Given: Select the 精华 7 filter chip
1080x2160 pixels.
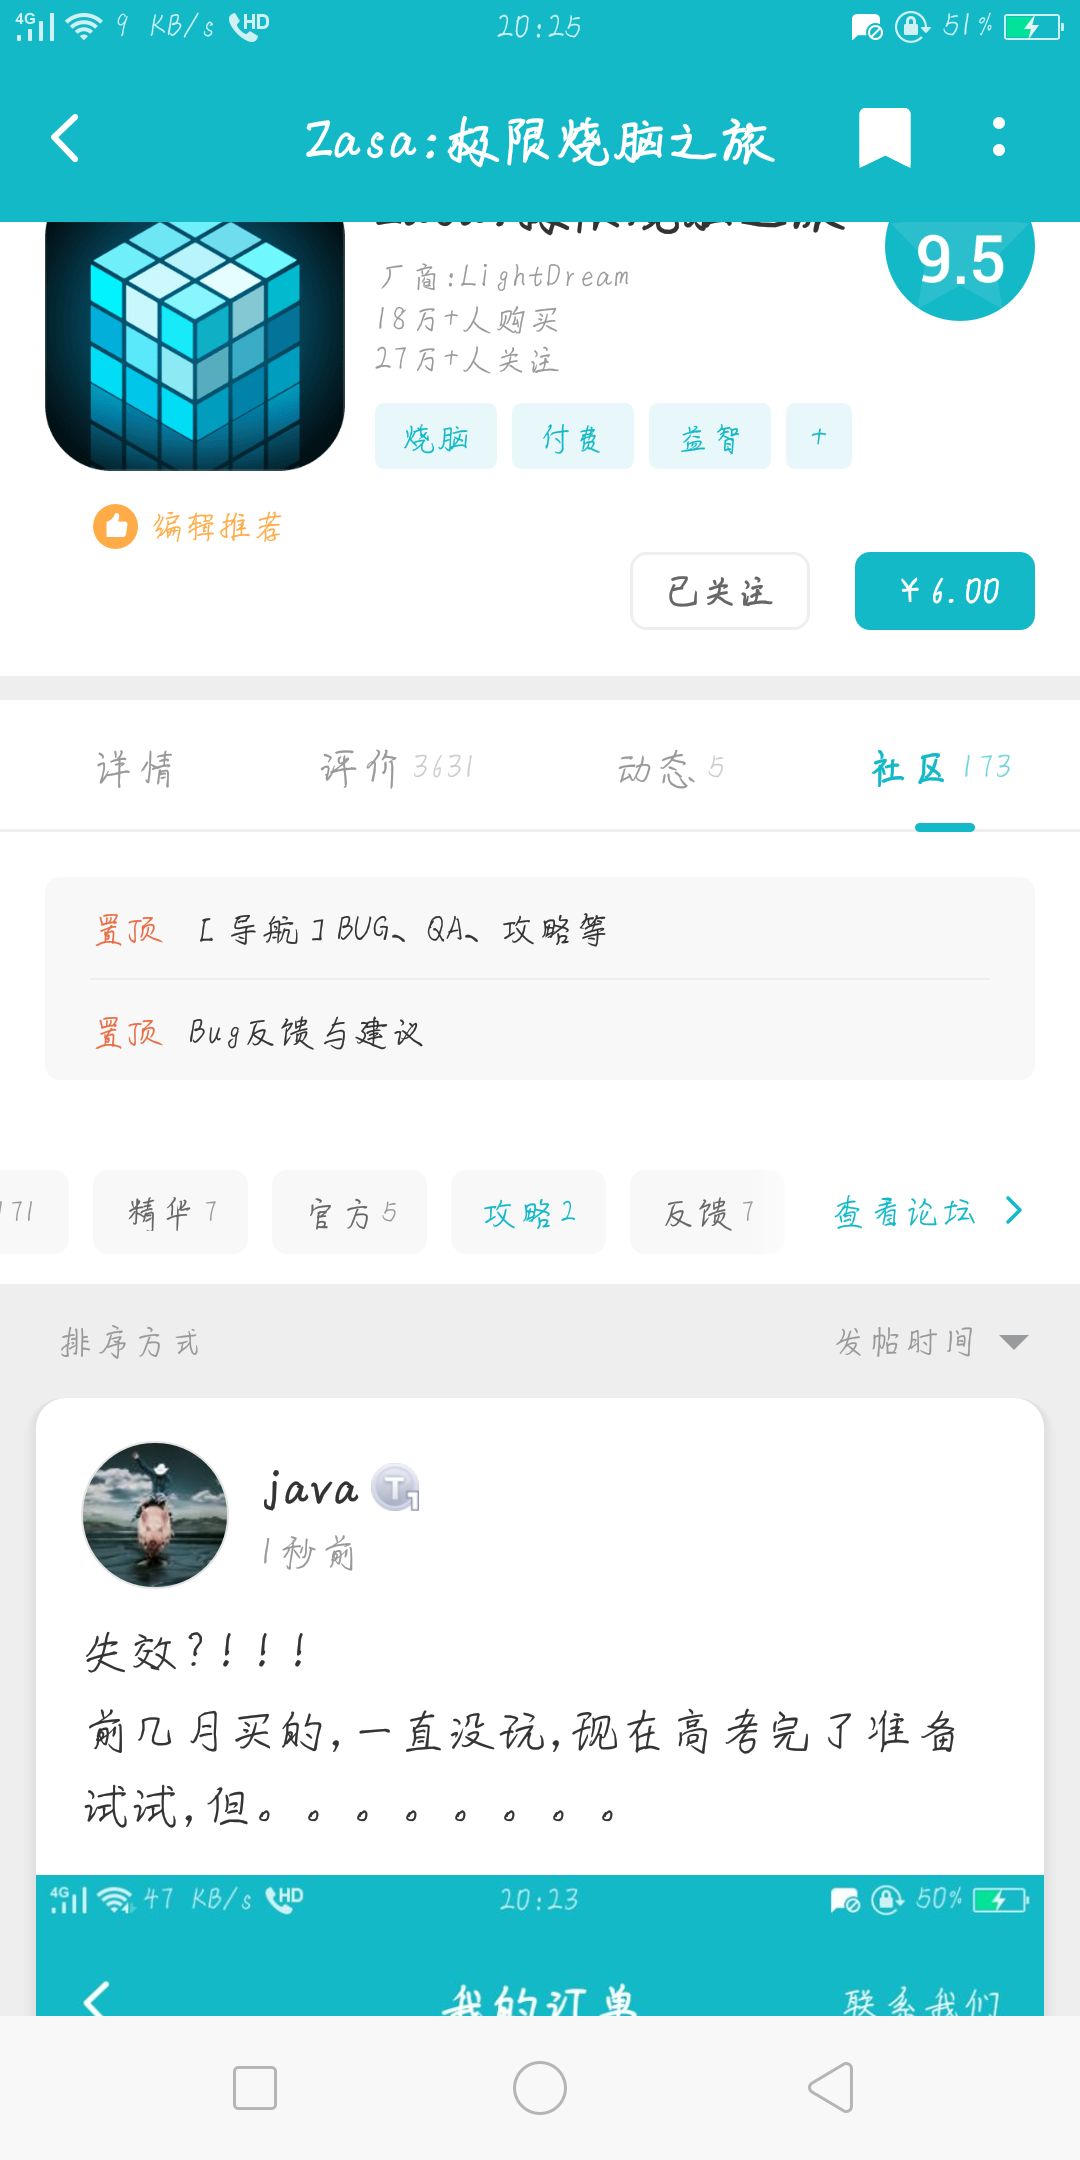Looking at the screenshot, I should [170, 1212].
